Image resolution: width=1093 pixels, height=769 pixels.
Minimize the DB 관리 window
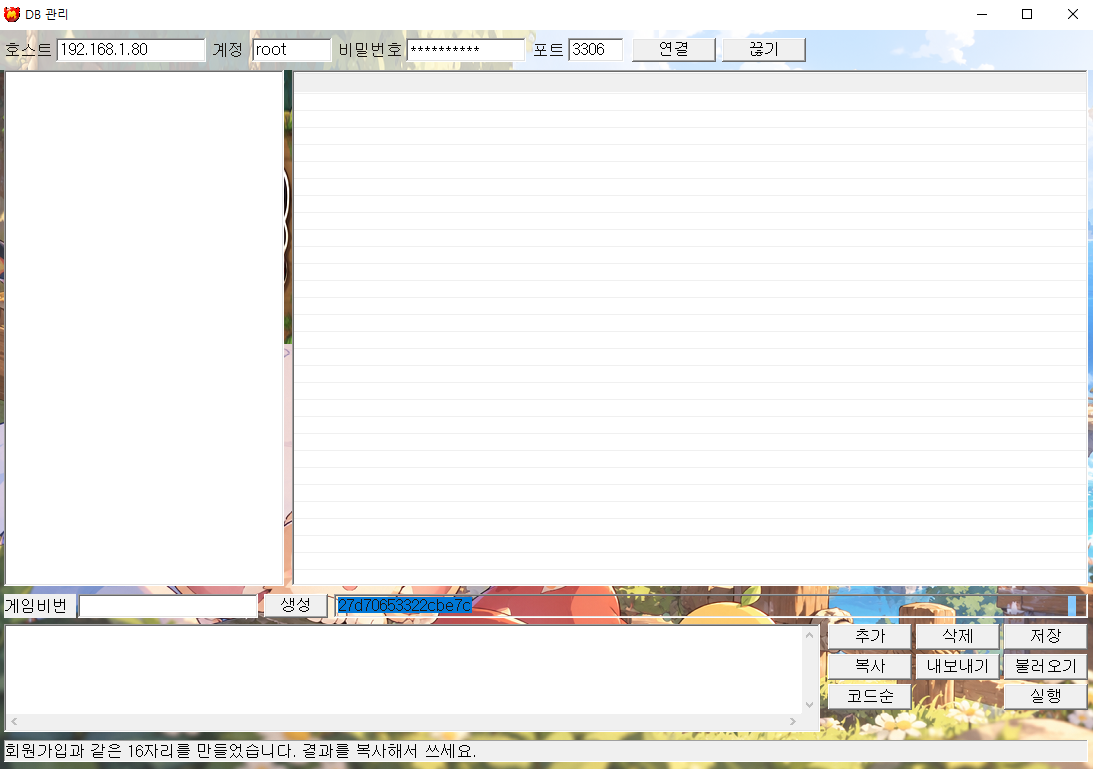tap(982, 14)
